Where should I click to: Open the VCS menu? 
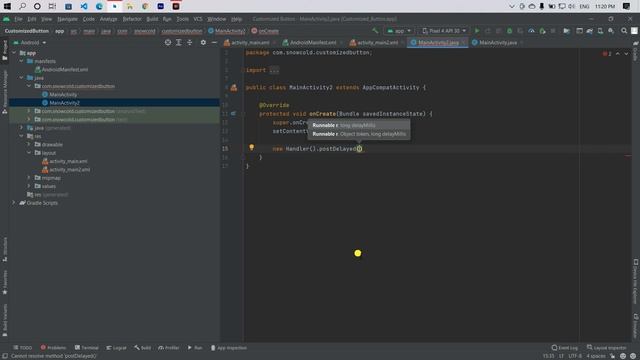tap(198, 19)
